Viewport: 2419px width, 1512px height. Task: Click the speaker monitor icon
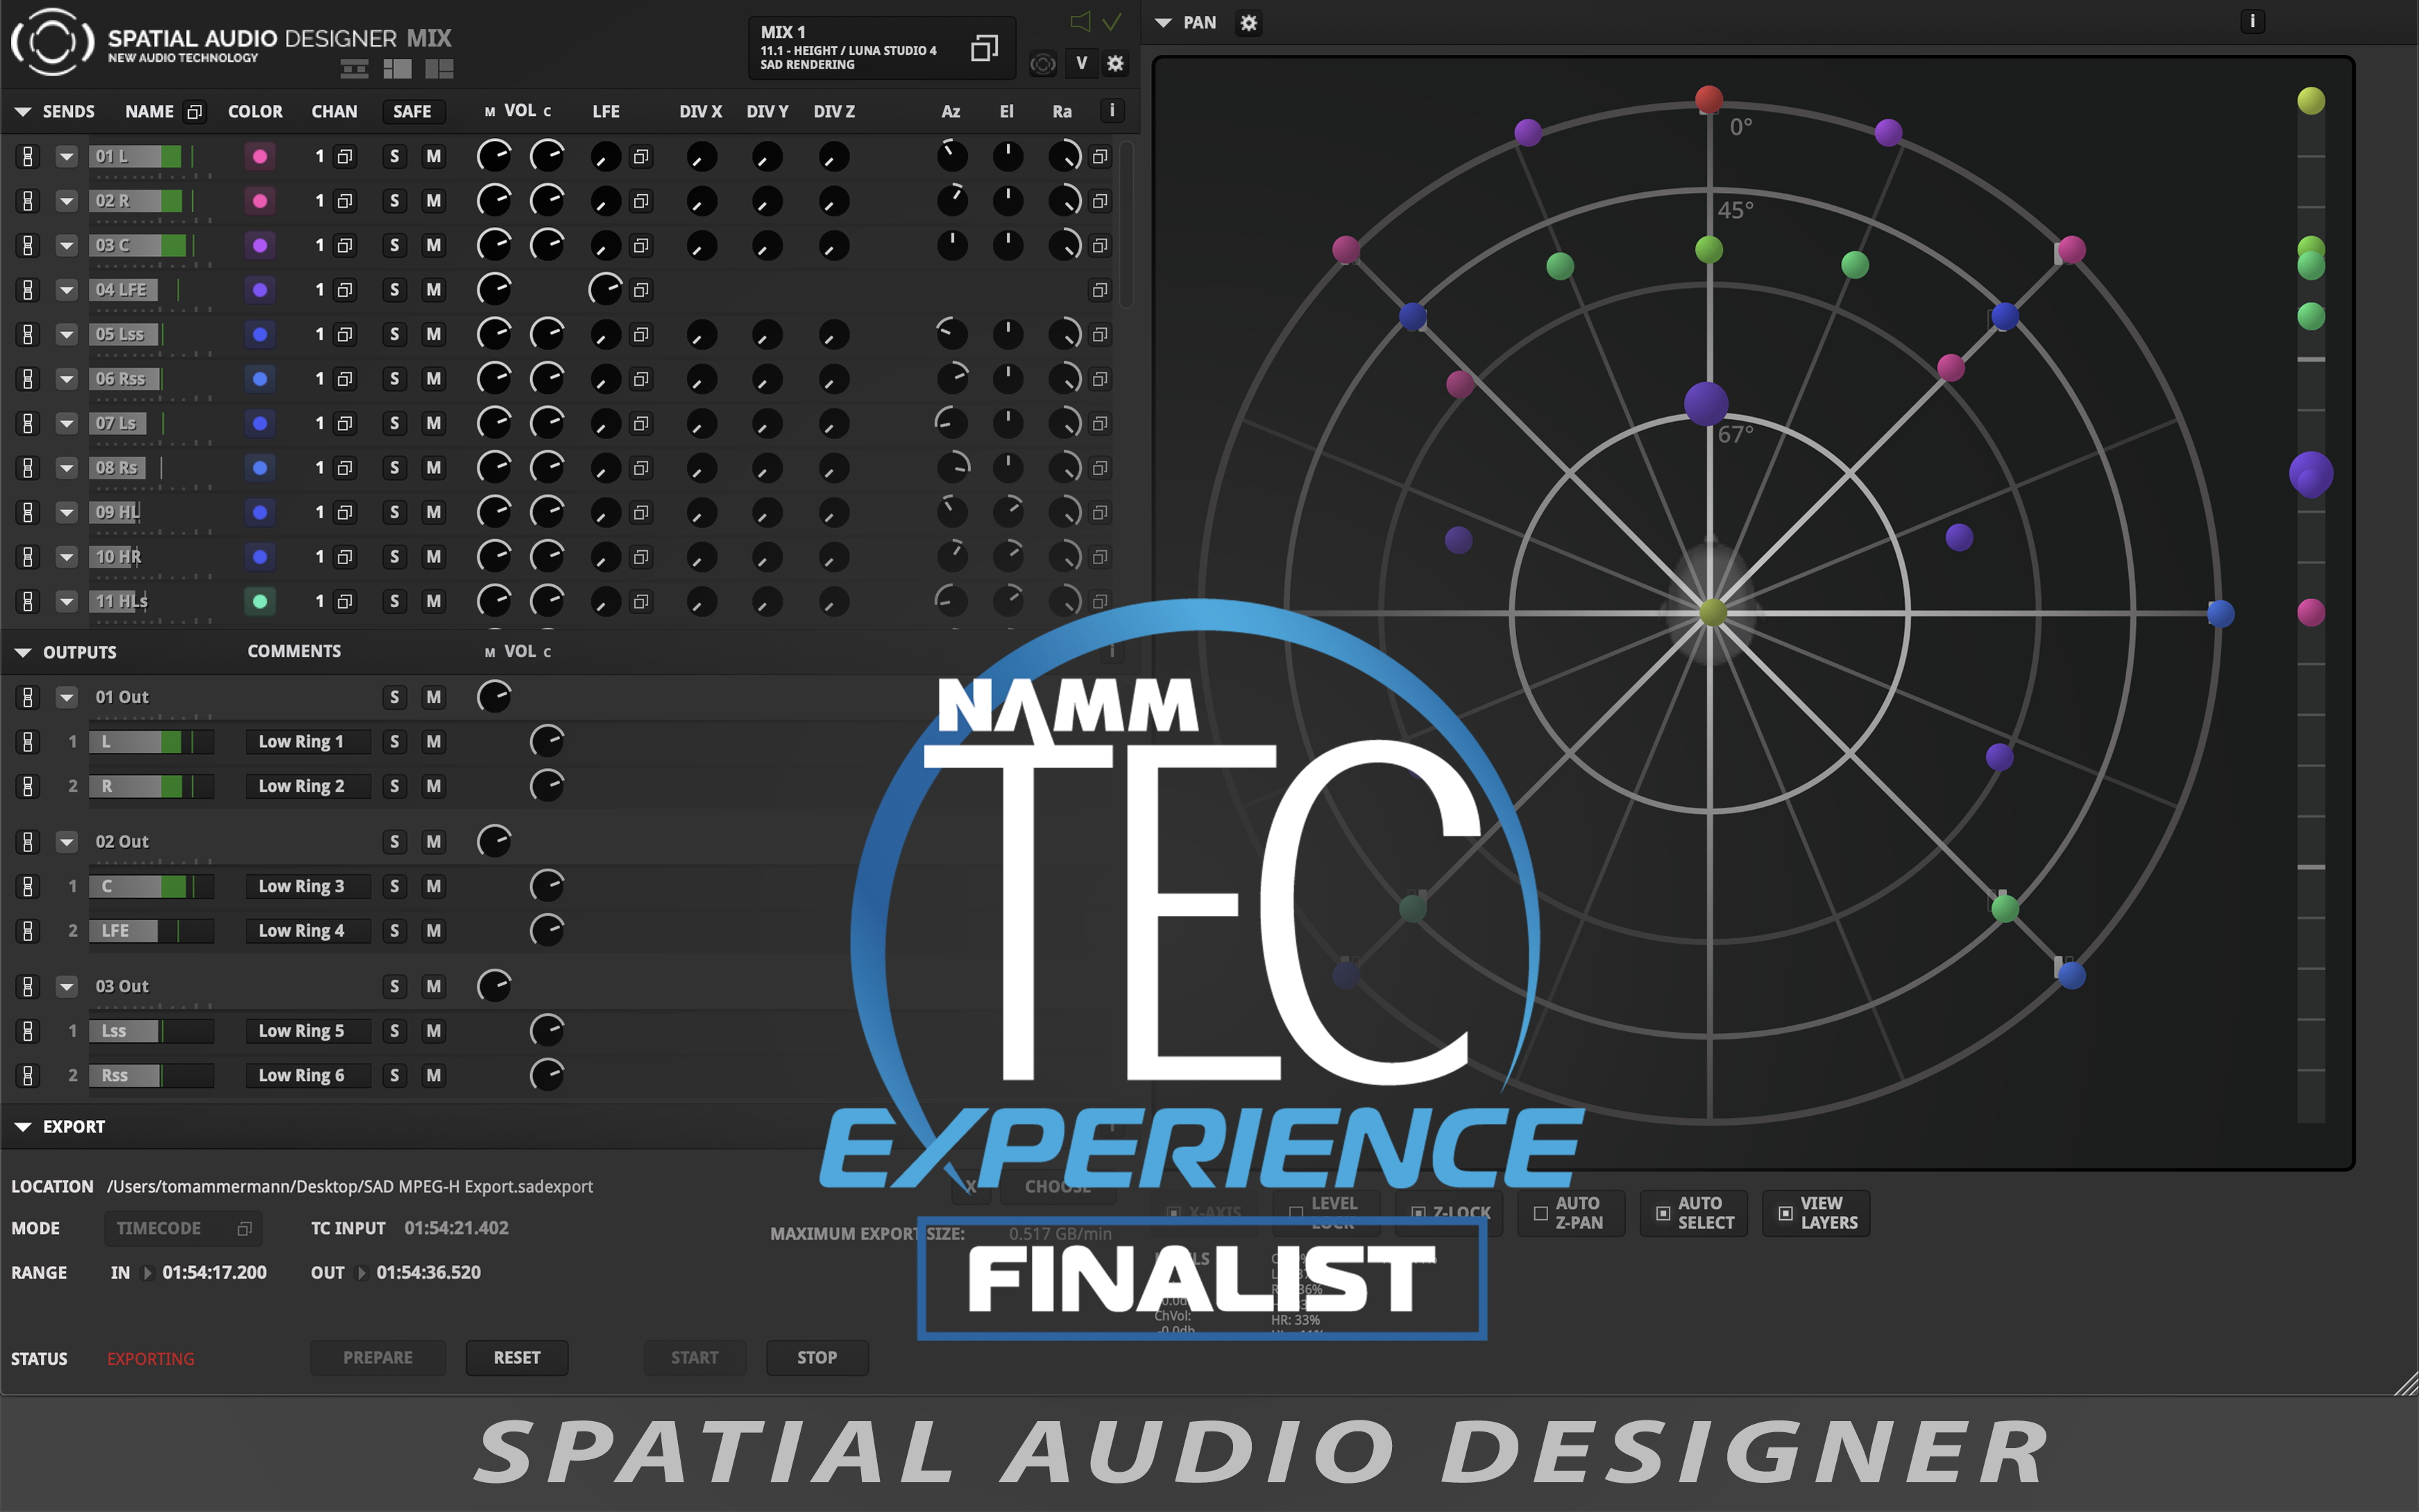tap(1080, 21)
